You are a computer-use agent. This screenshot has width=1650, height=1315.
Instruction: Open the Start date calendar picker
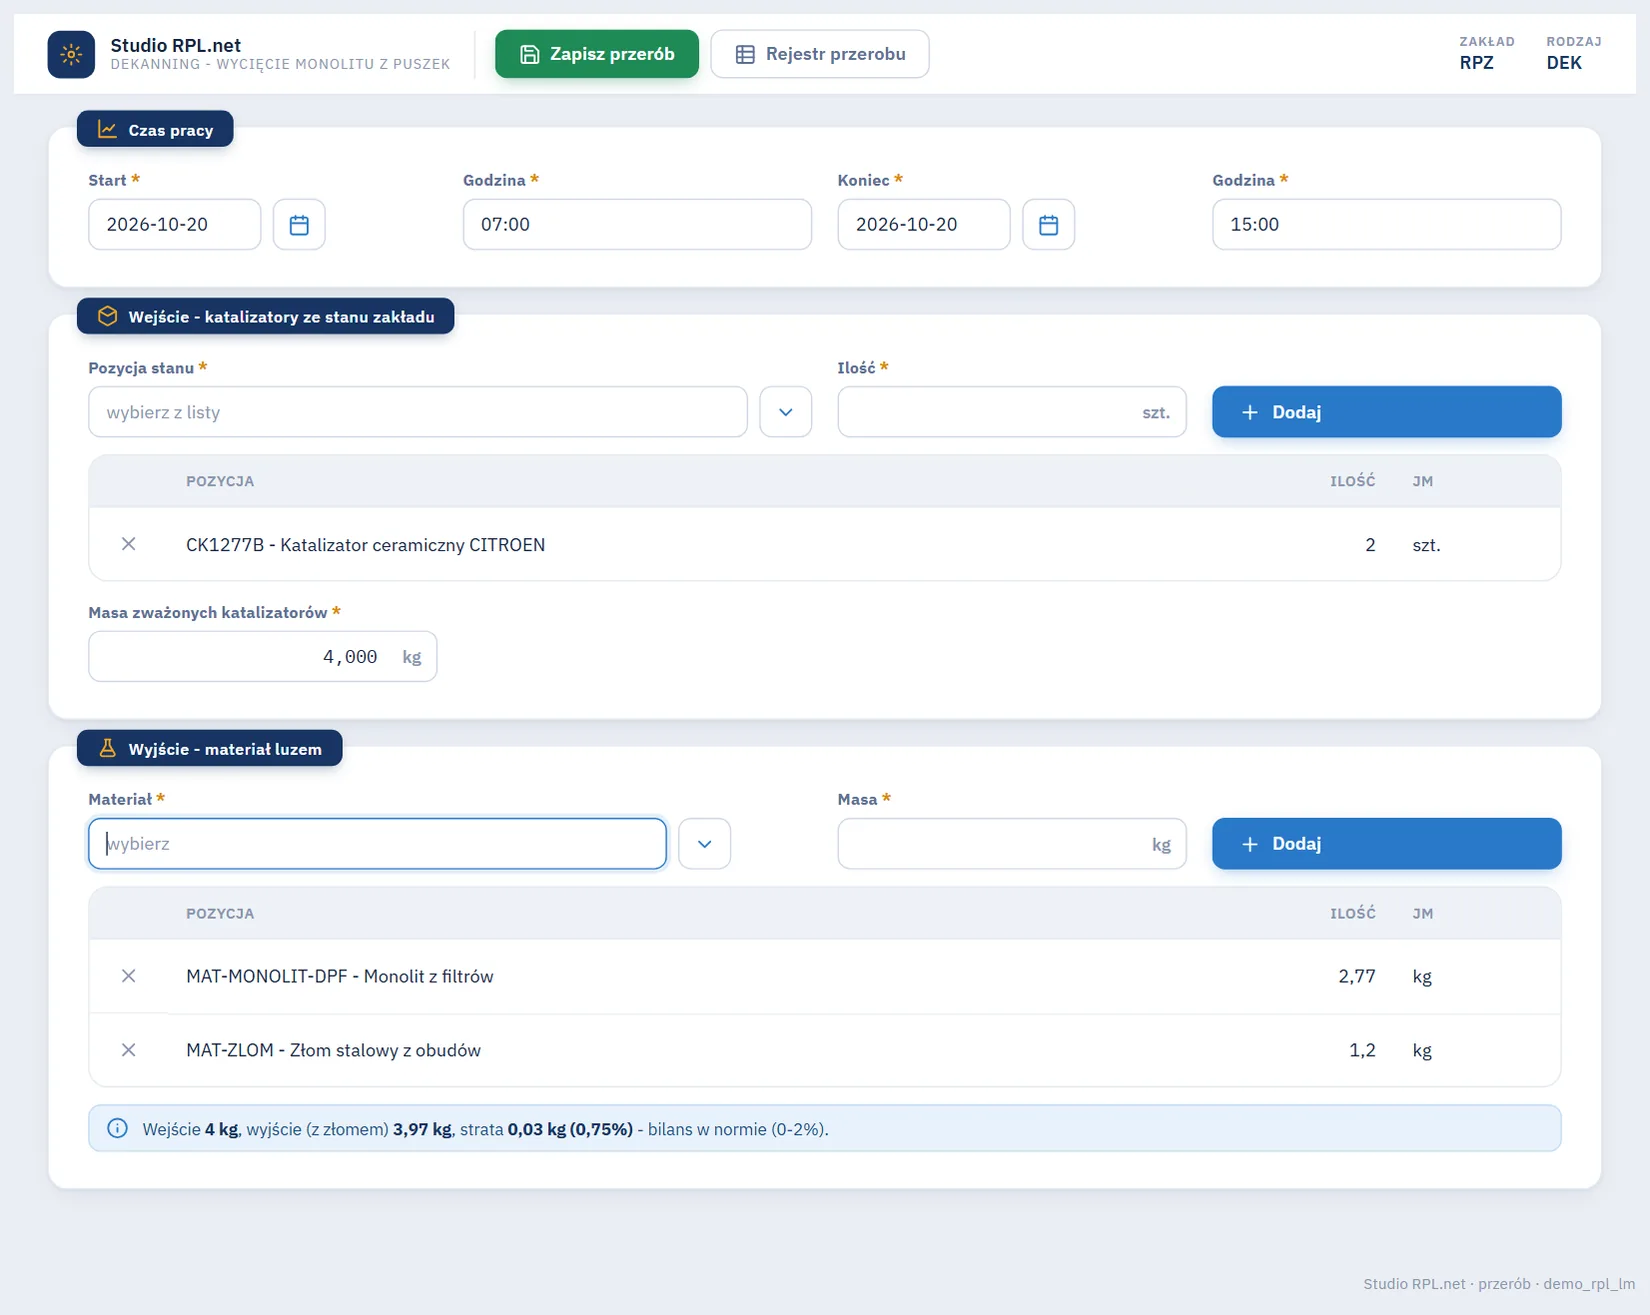tap(299, 224)
